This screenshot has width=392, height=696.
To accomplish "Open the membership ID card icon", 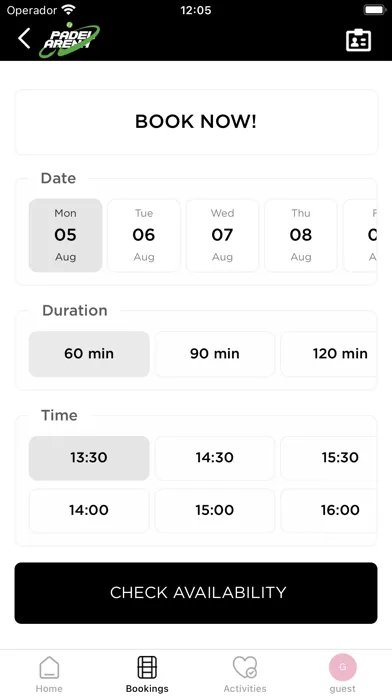I will (x=358, y=40).
